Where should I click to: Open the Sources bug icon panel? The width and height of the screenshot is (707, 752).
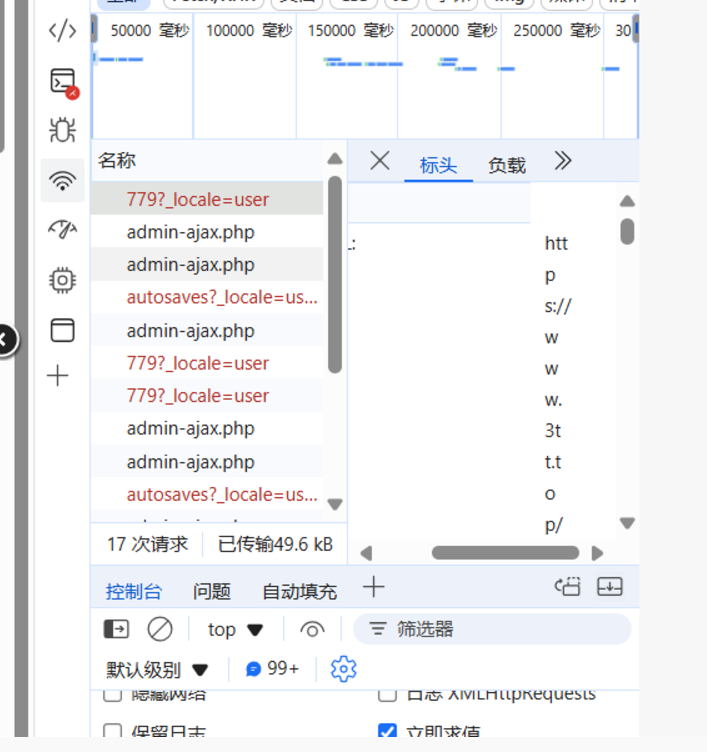click(62, 129)
